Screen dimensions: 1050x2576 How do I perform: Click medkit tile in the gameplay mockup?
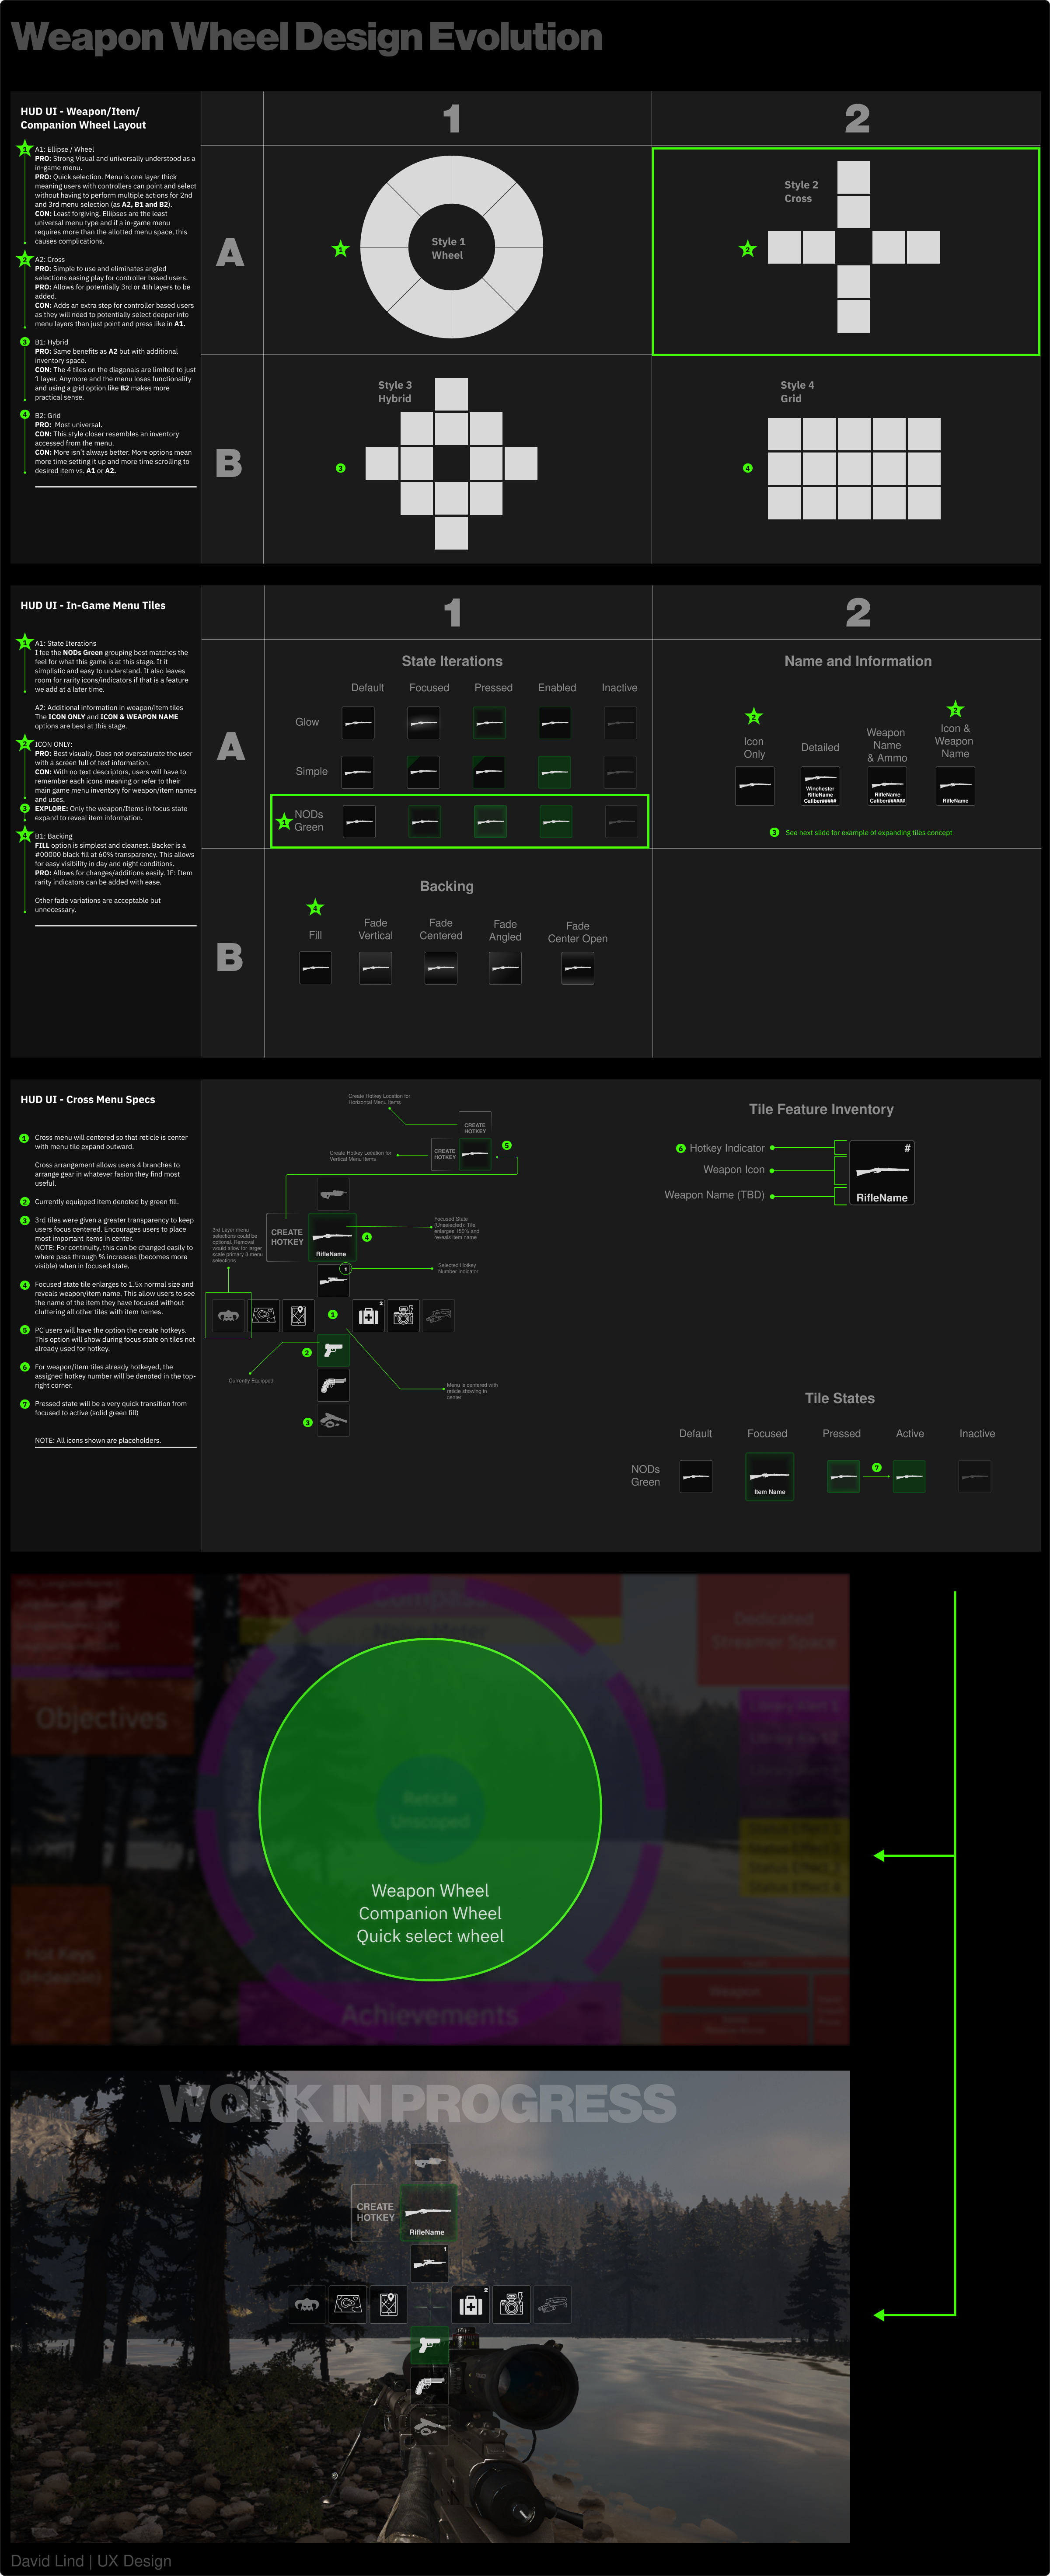pyautogui.click(x=470, y=2305)
